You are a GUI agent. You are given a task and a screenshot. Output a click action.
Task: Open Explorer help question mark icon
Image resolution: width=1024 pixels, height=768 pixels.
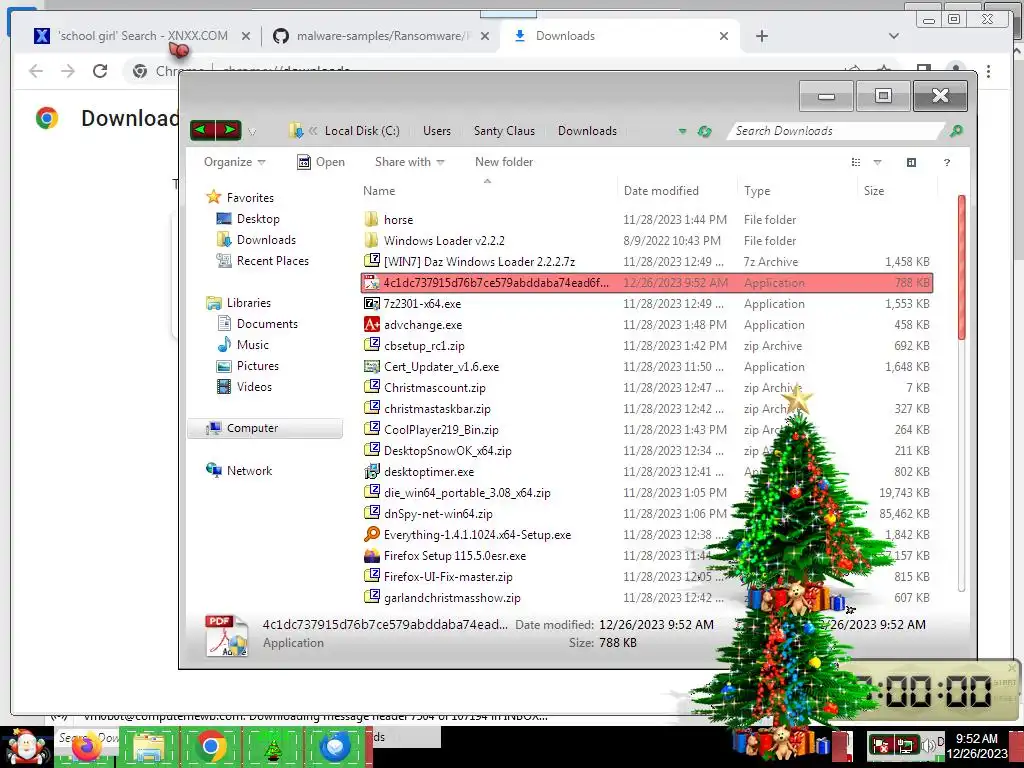pyautogui.click(x=946, y=162)
